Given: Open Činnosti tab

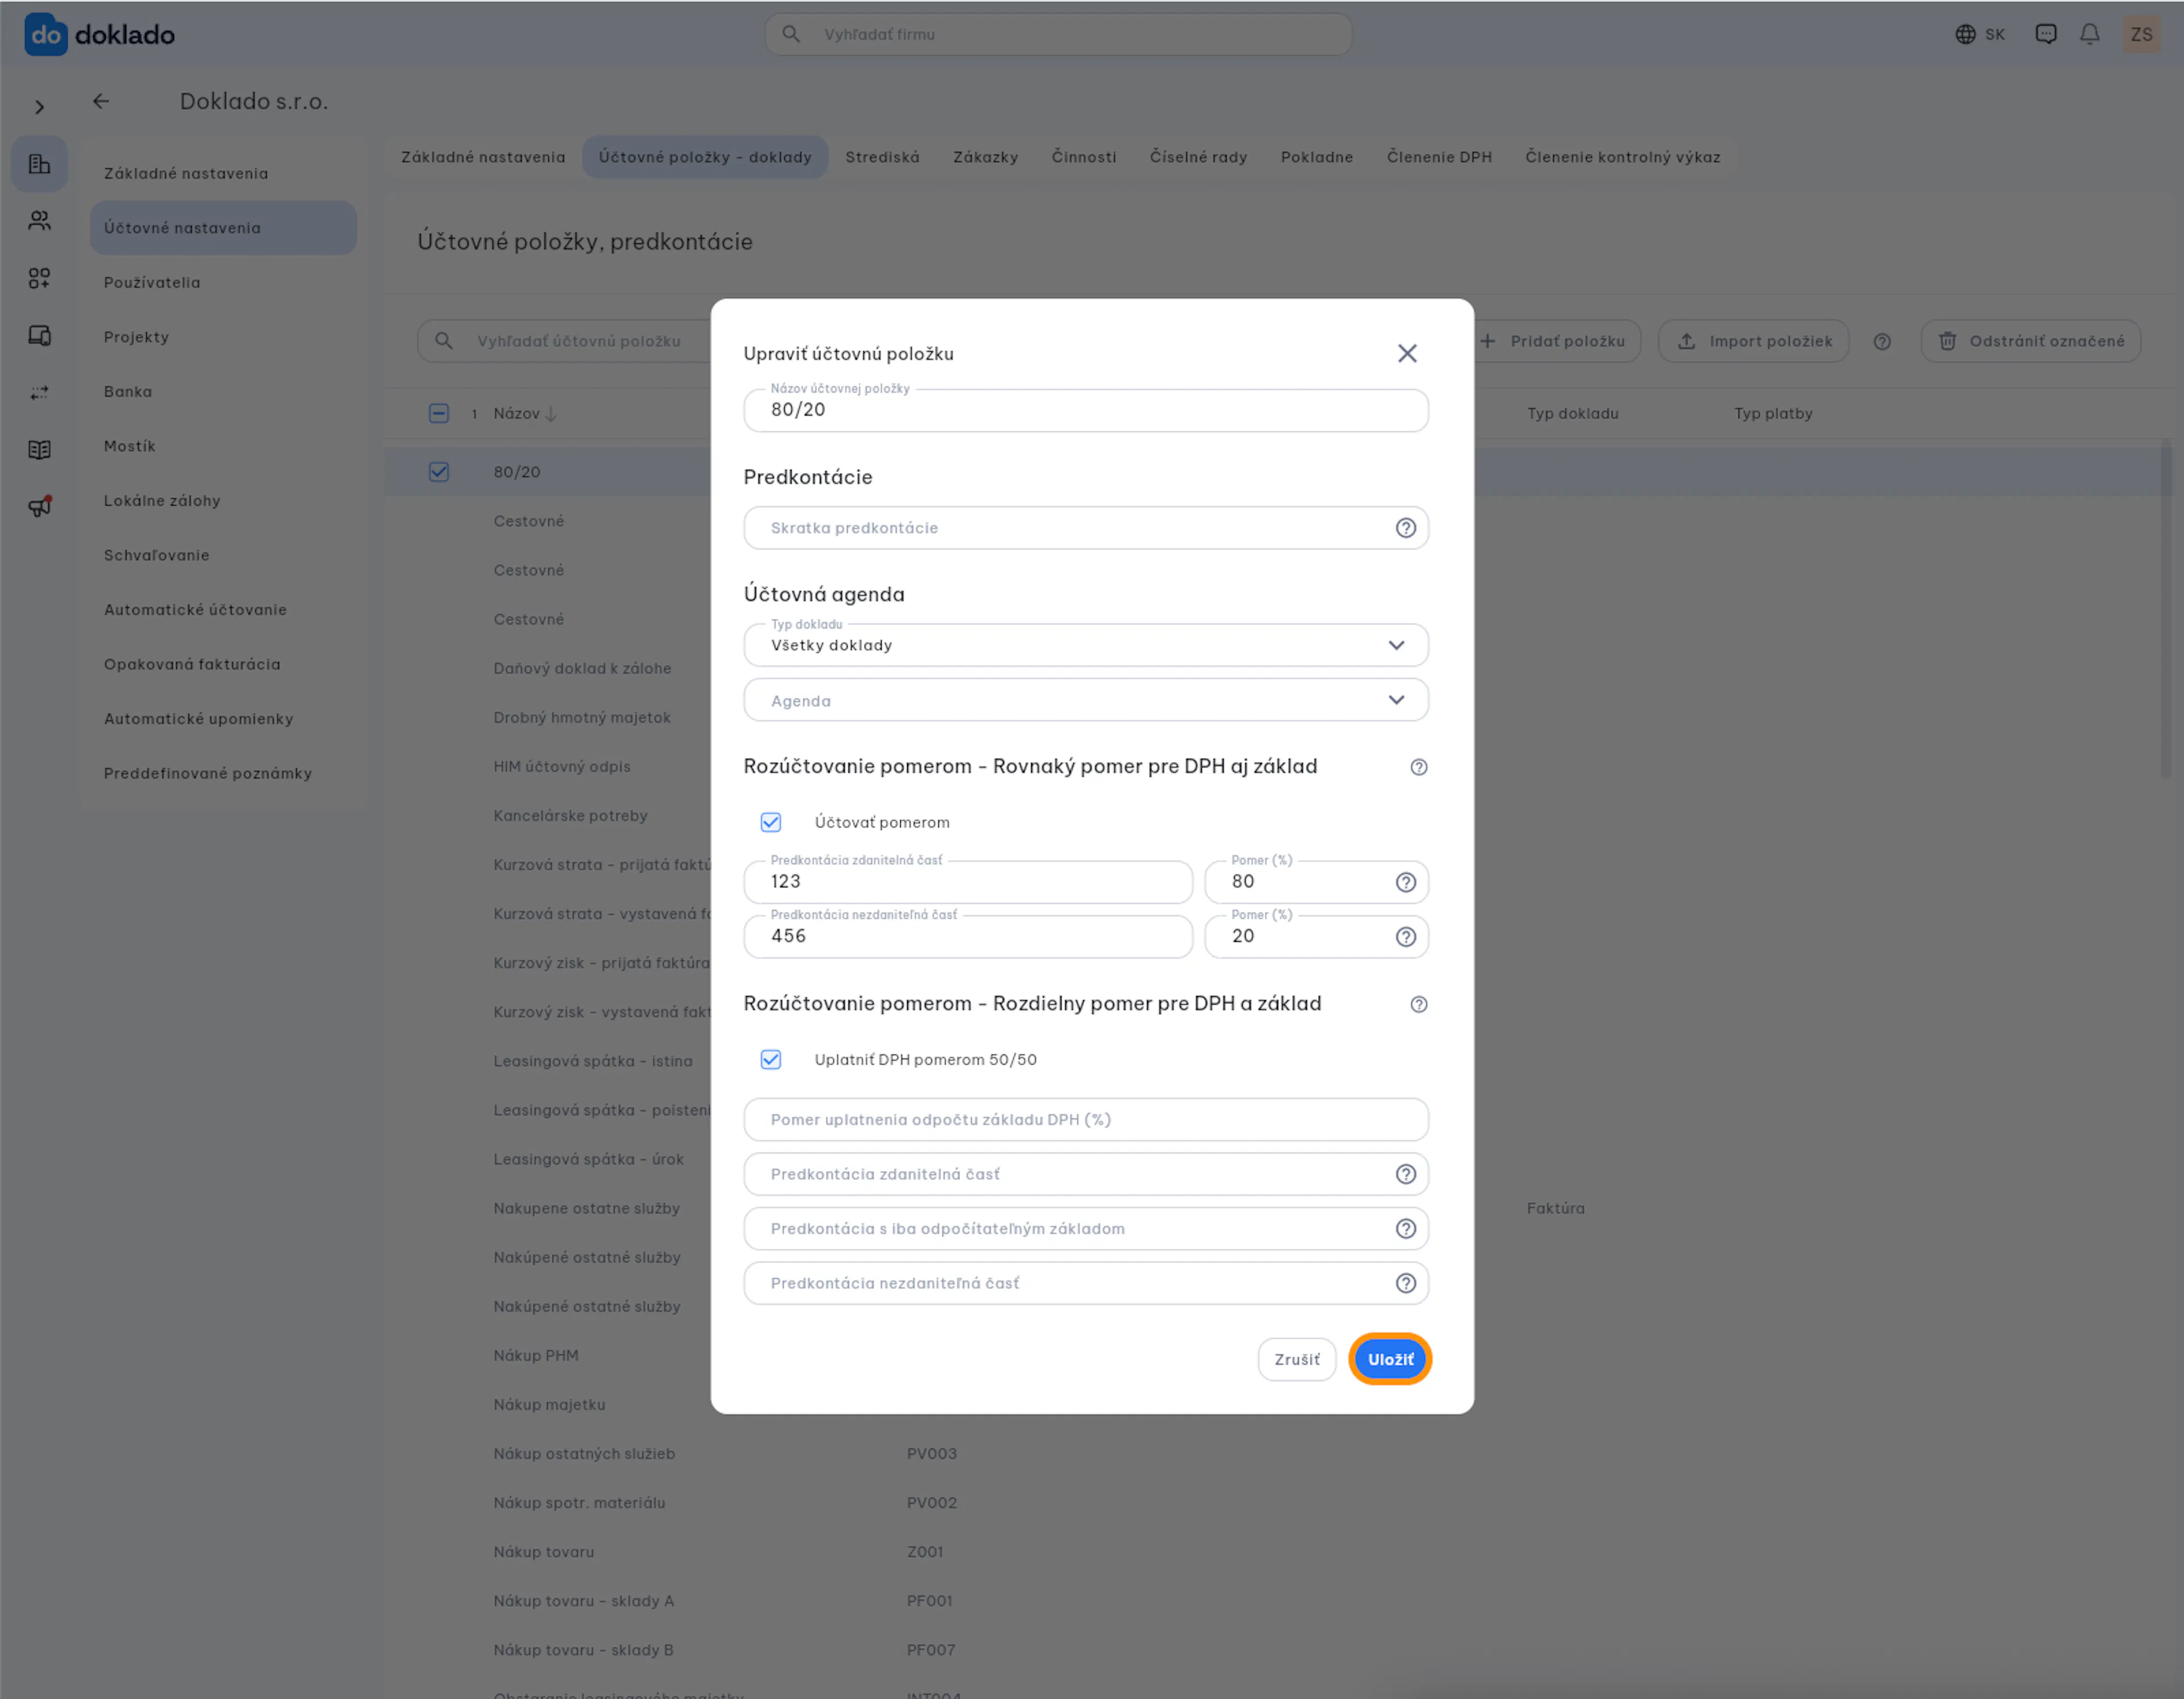Looking at the screenshot, I should 1083,157.
